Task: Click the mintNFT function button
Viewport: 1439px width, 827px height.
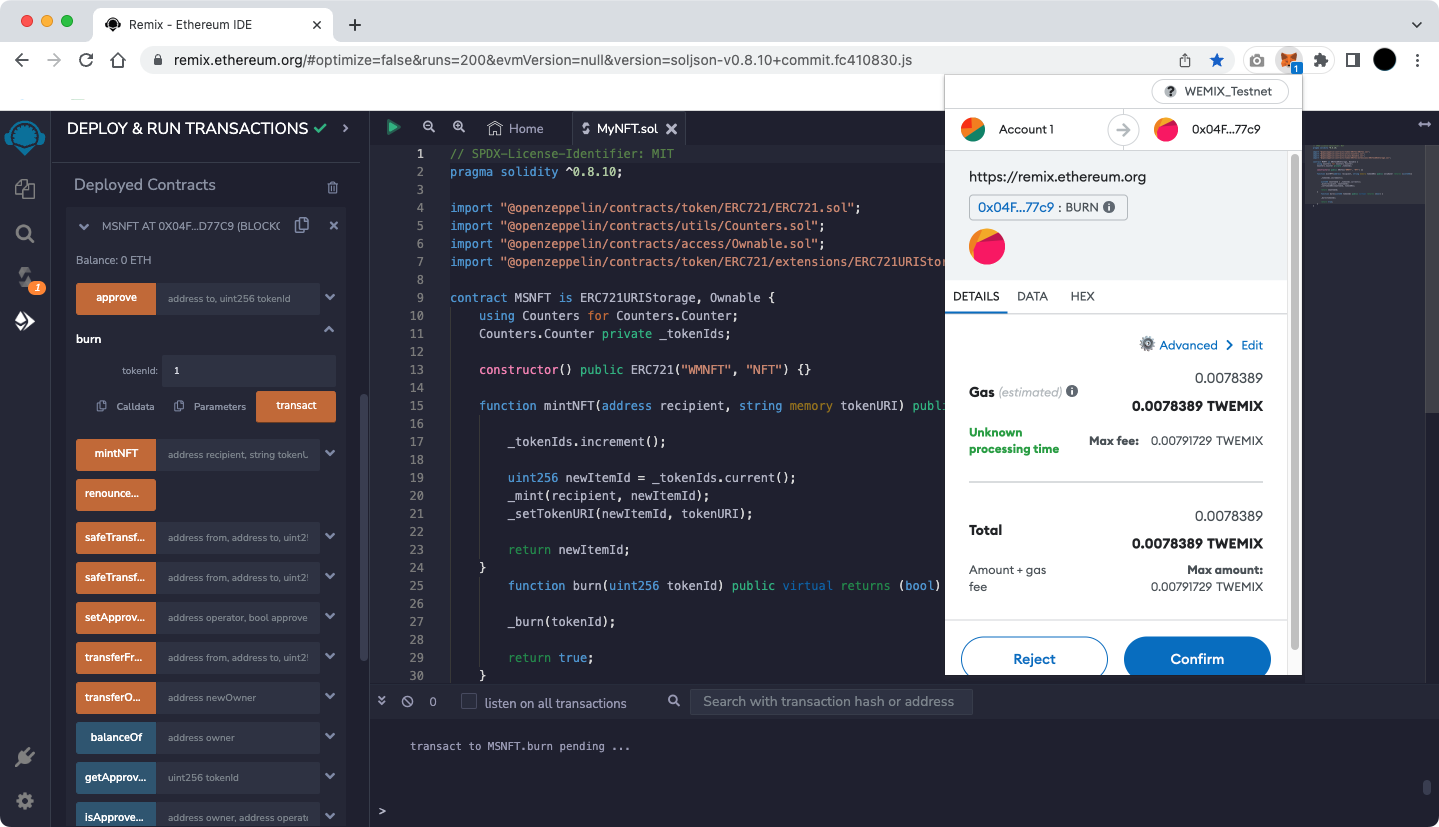Action: 116,454
